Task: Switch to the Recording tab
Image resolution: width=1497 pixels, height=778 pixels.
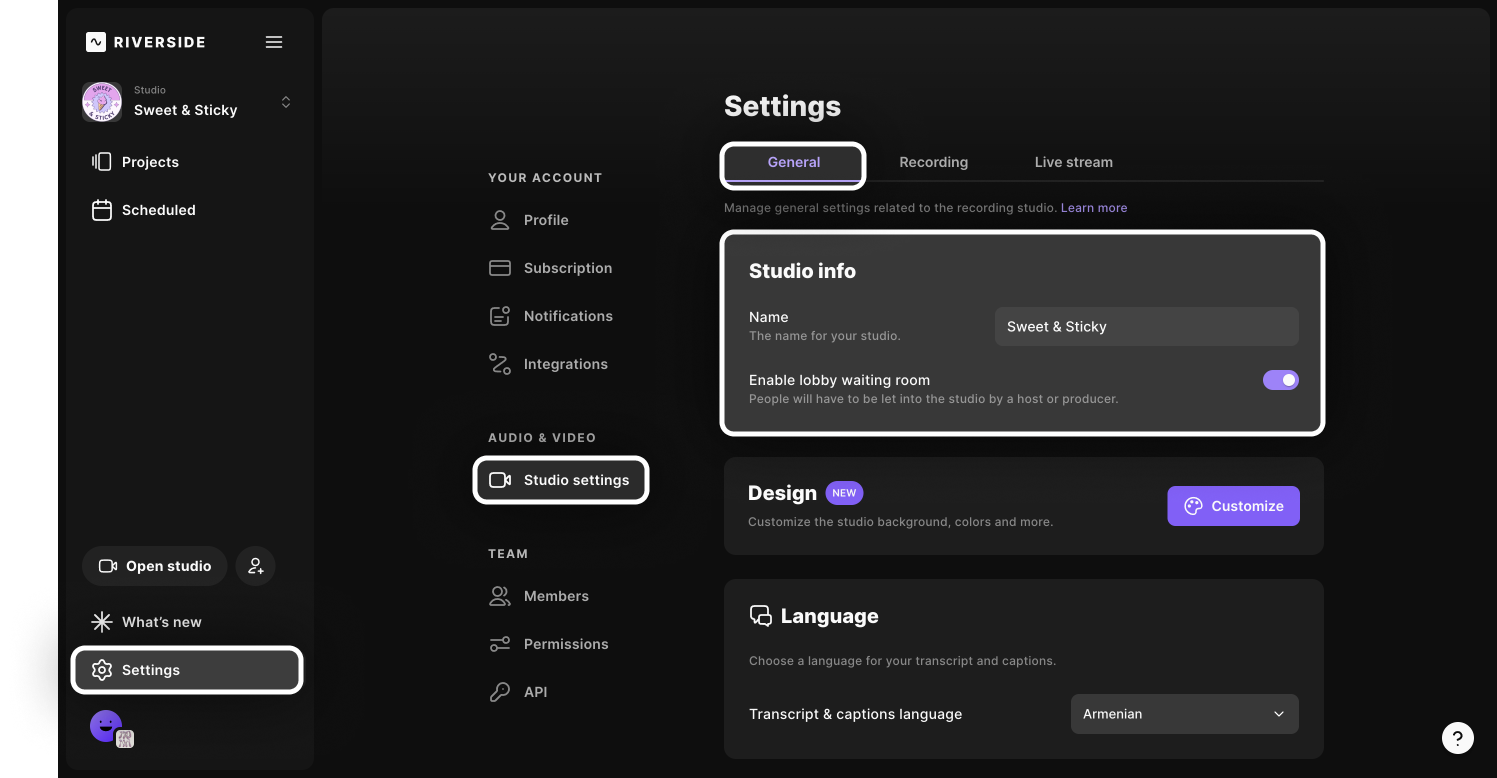Action: pos(933,162)
